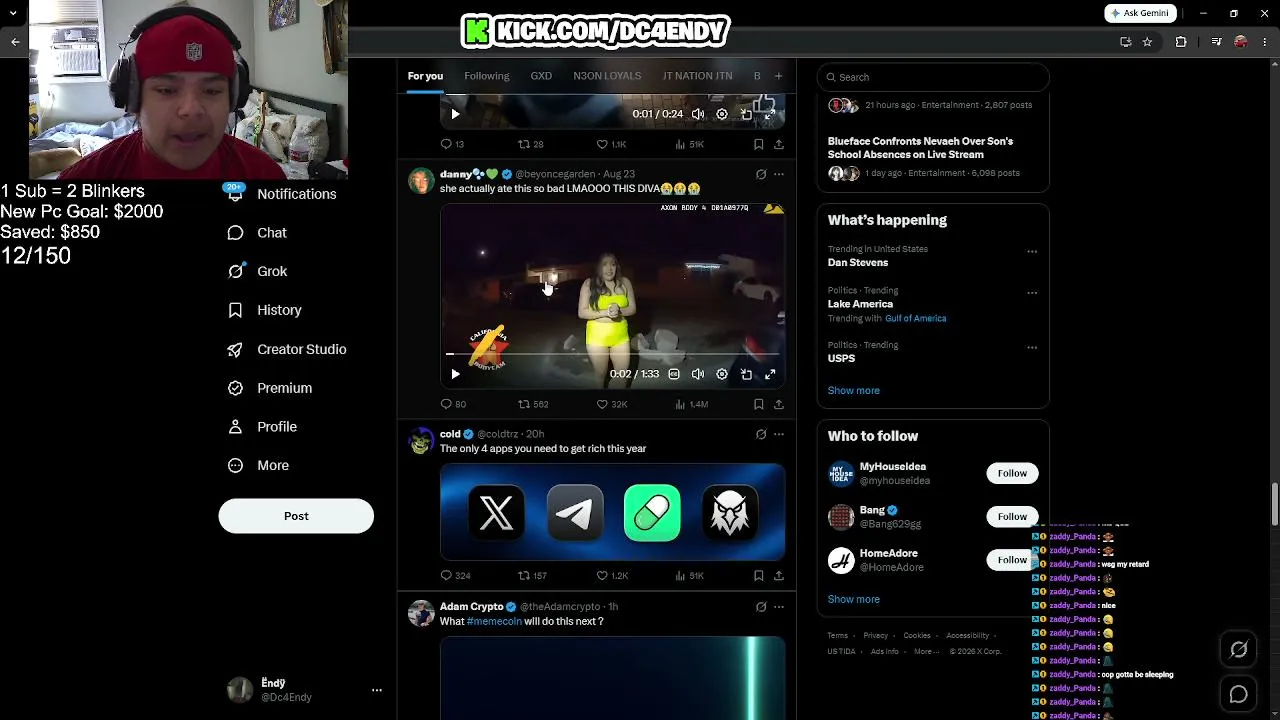The width and height of the screenshot is (1280, 720).
Task: Bookmark danny's post
Action: 759,404
